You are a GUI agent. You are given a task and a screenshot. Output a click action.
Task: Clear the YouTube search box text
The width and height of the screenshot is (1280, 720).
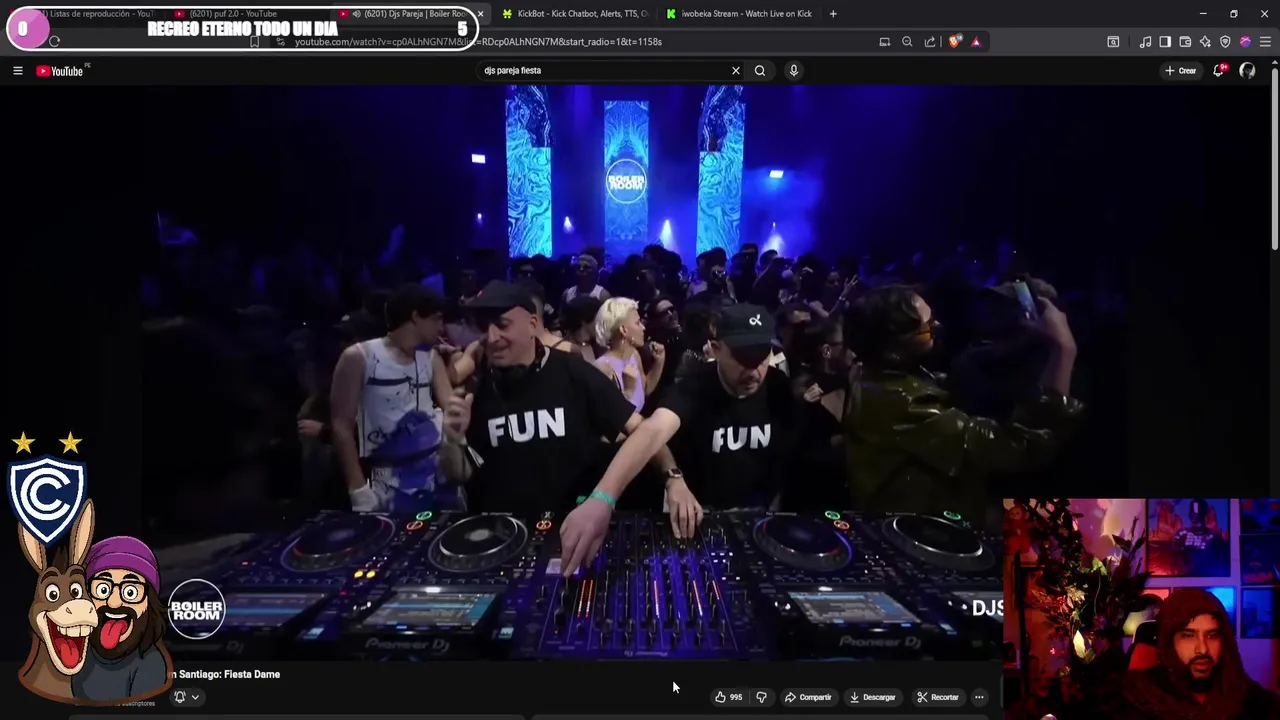736,71
